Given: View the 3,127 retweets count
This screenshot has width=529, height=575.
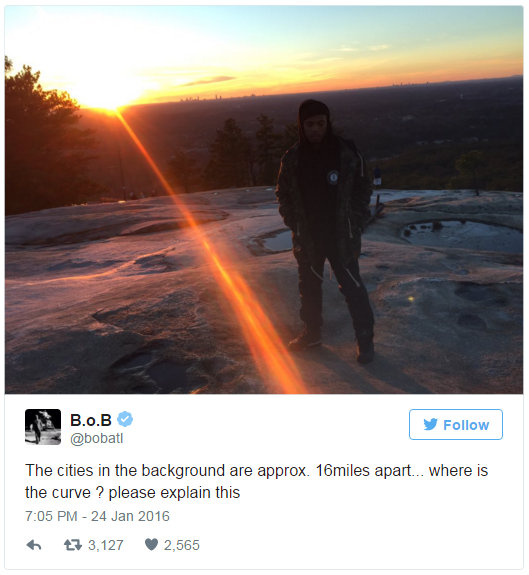Looking at the screenshot, I should click(x=106, y=545).
